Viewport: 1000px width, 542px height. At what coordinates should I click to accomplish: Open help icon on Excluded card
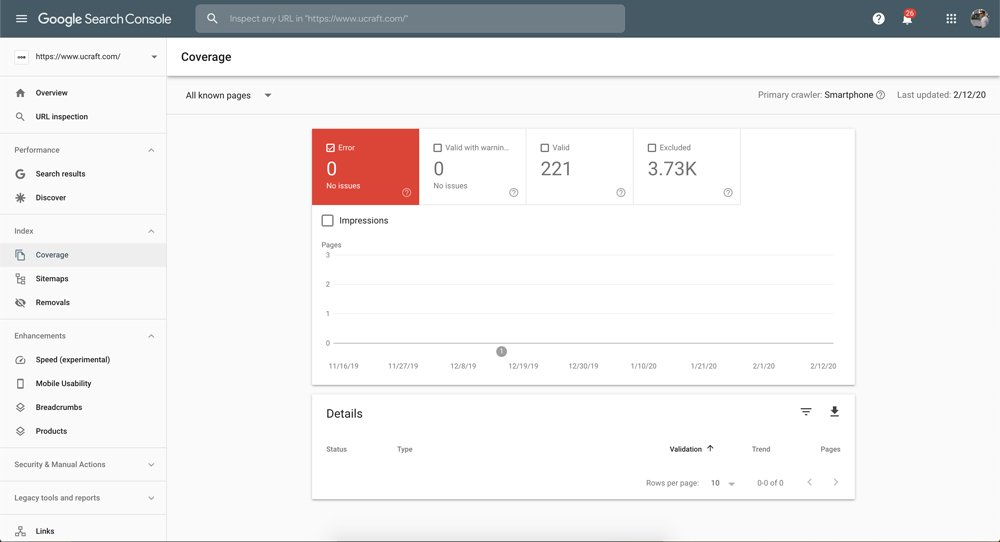pyautogui.click(x=728, y=193)
